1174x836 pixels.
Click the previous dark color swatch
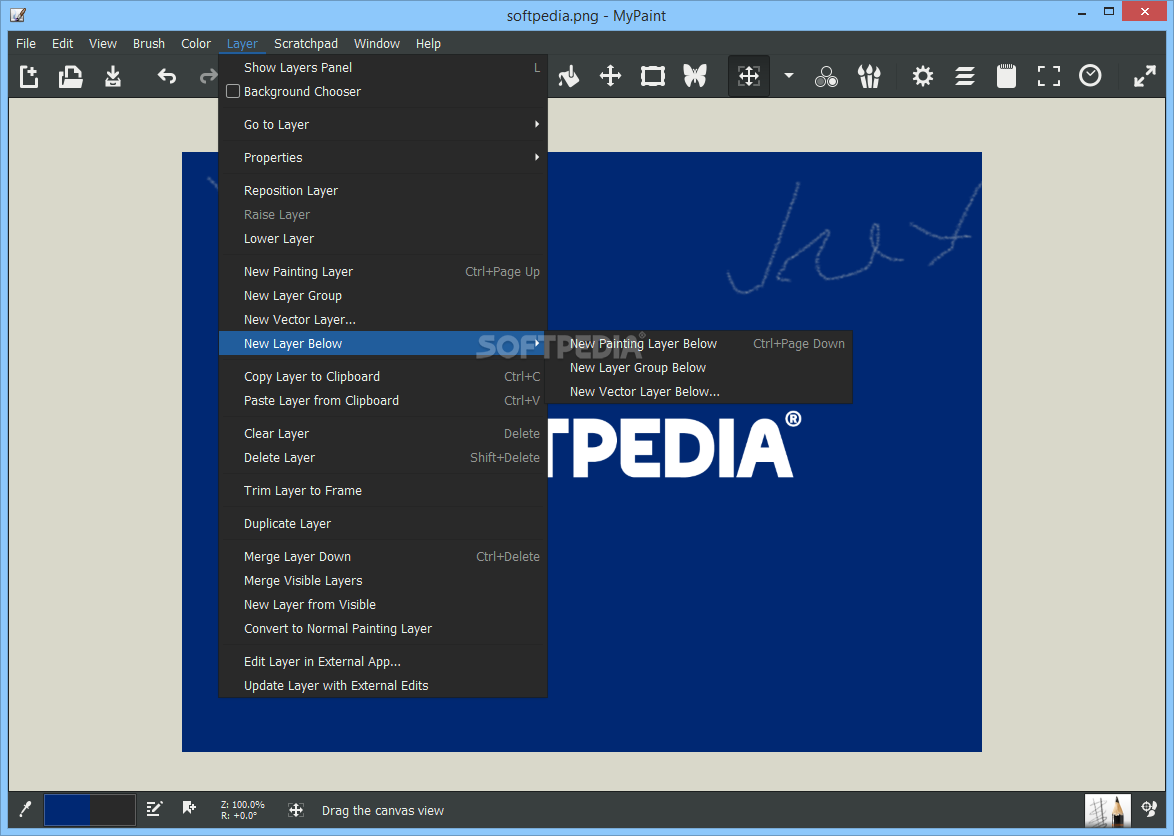tap(112, 810)
